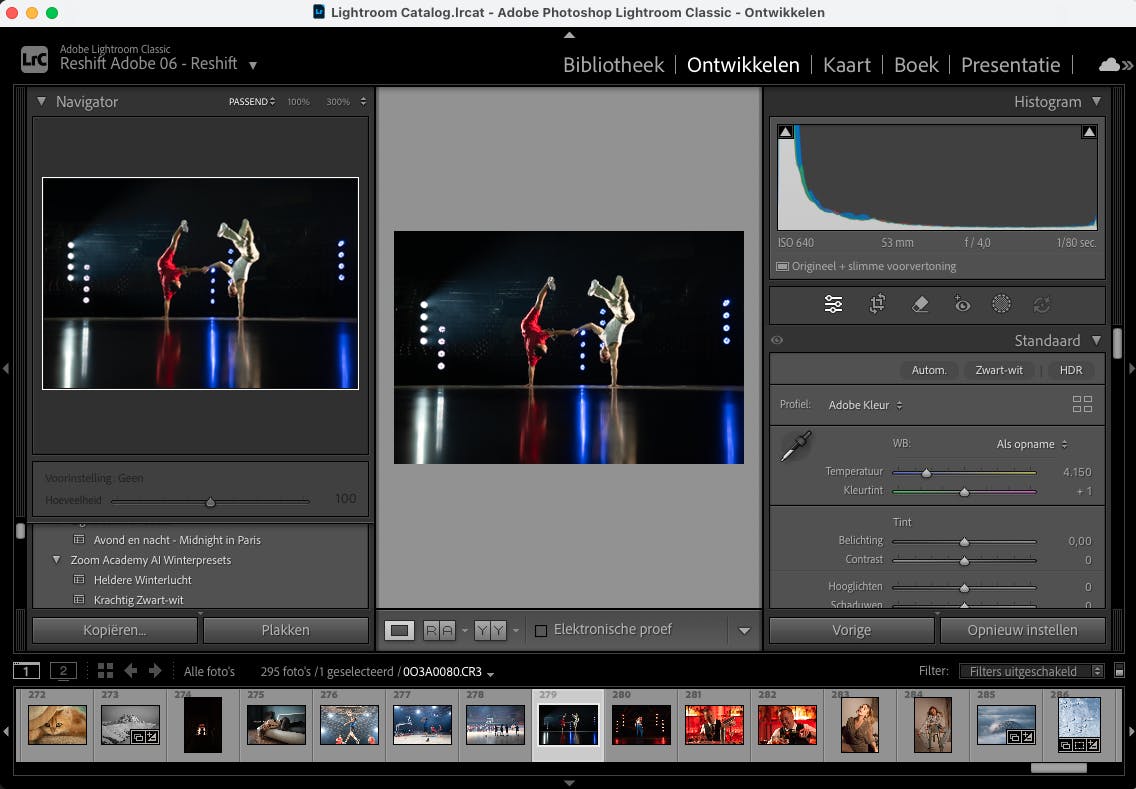Open the Spot removal tool

[921, 304]
